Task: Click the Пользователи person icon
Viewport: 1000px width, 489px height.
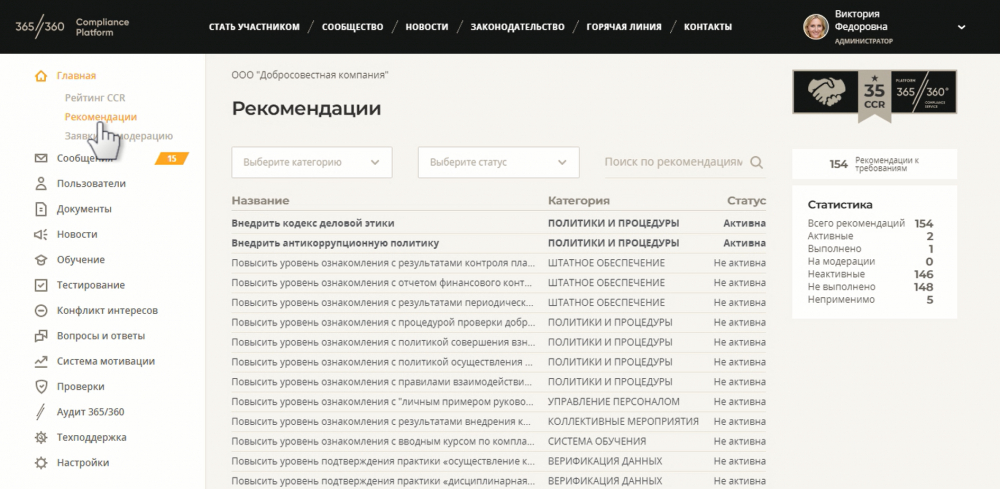Action: (41, 184)
